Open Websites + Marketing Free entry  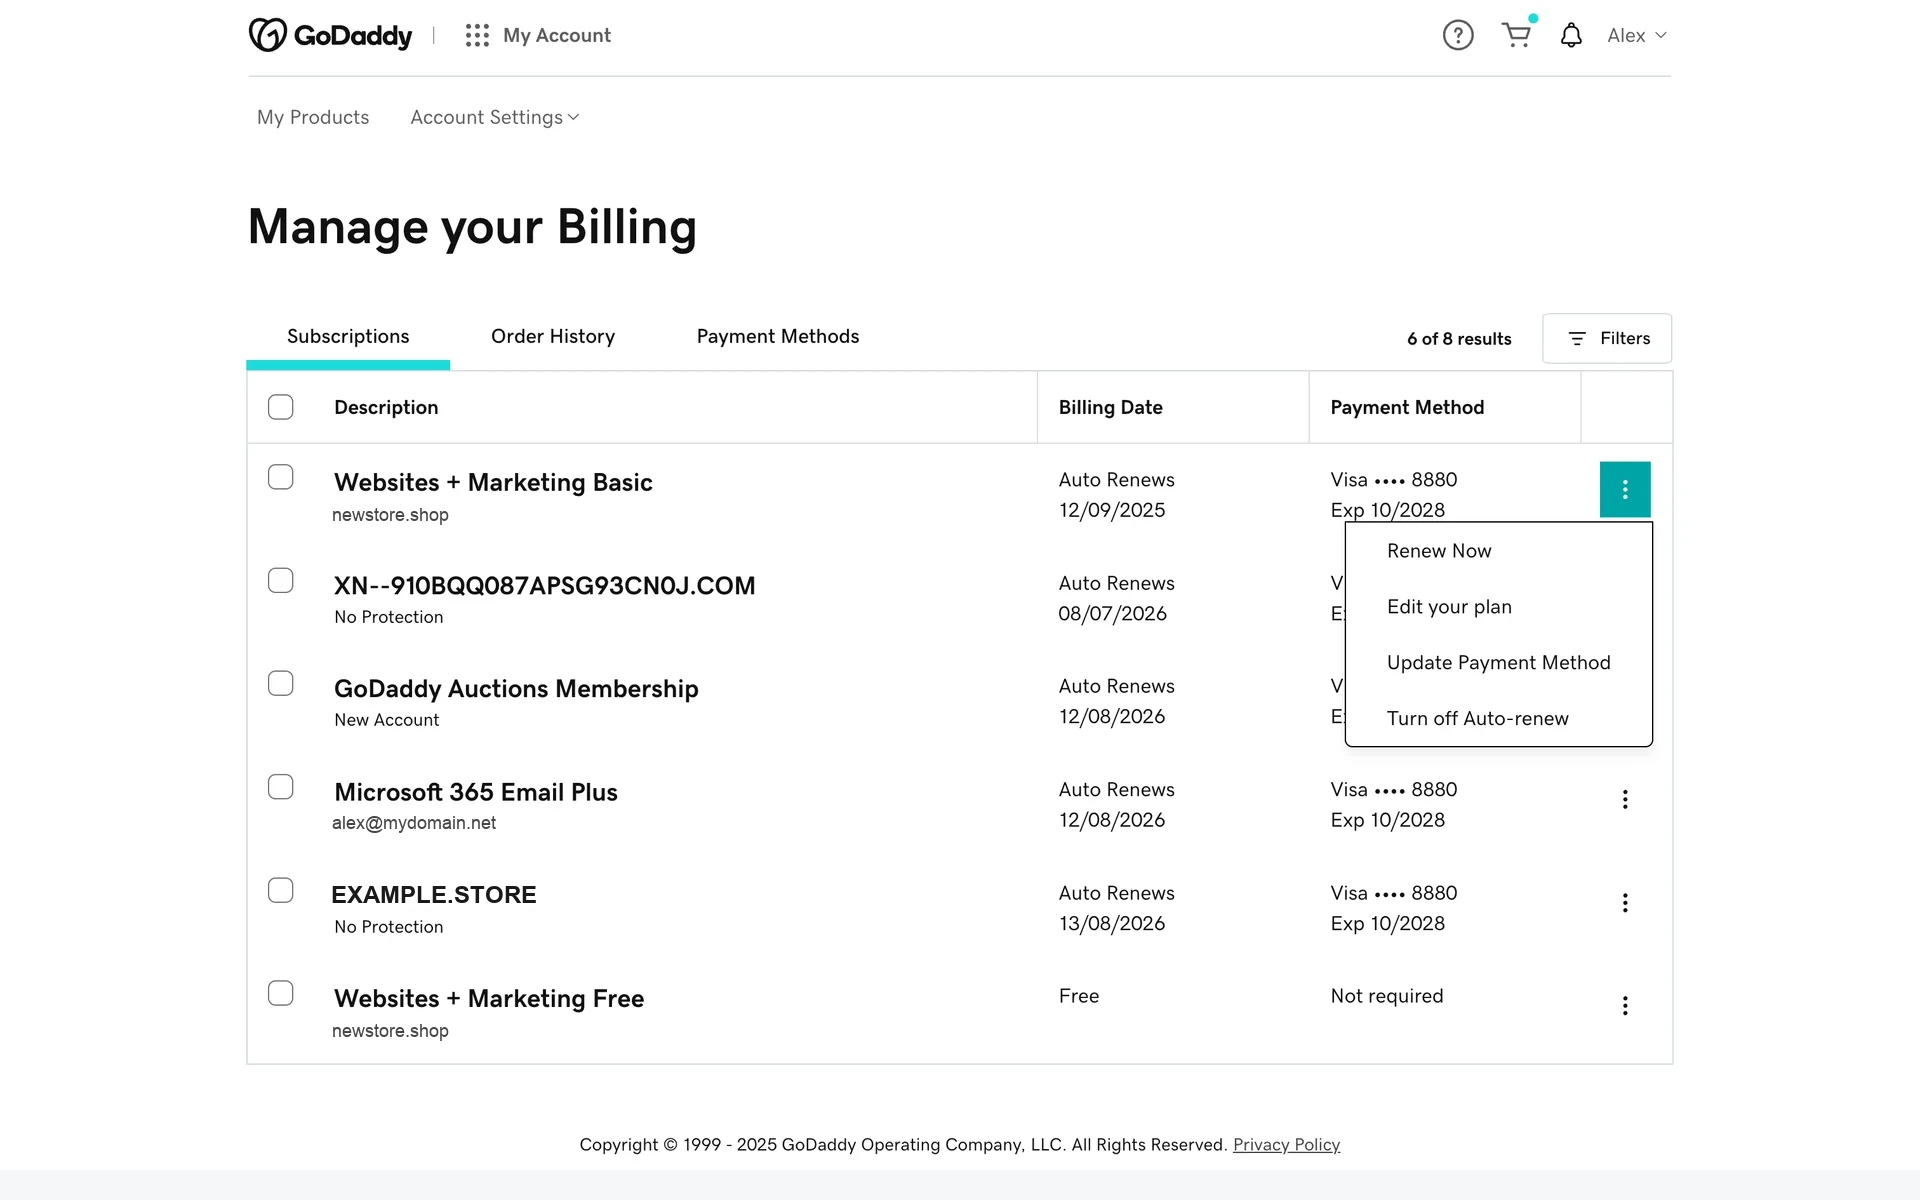(489, 998)
